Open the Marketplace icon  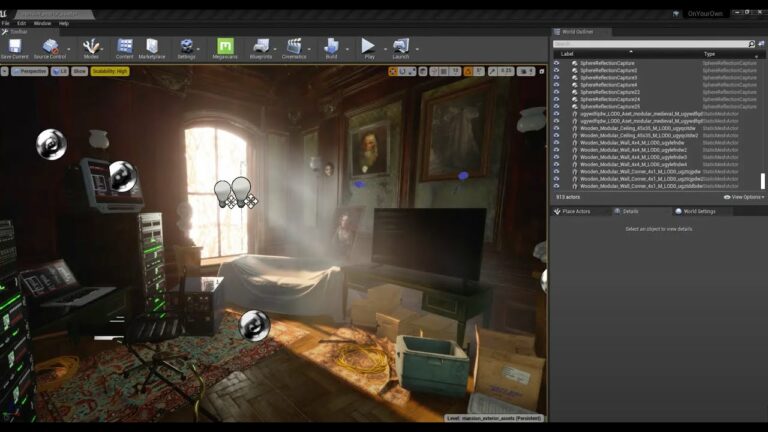pyautogui.click(x=152, y=46)
